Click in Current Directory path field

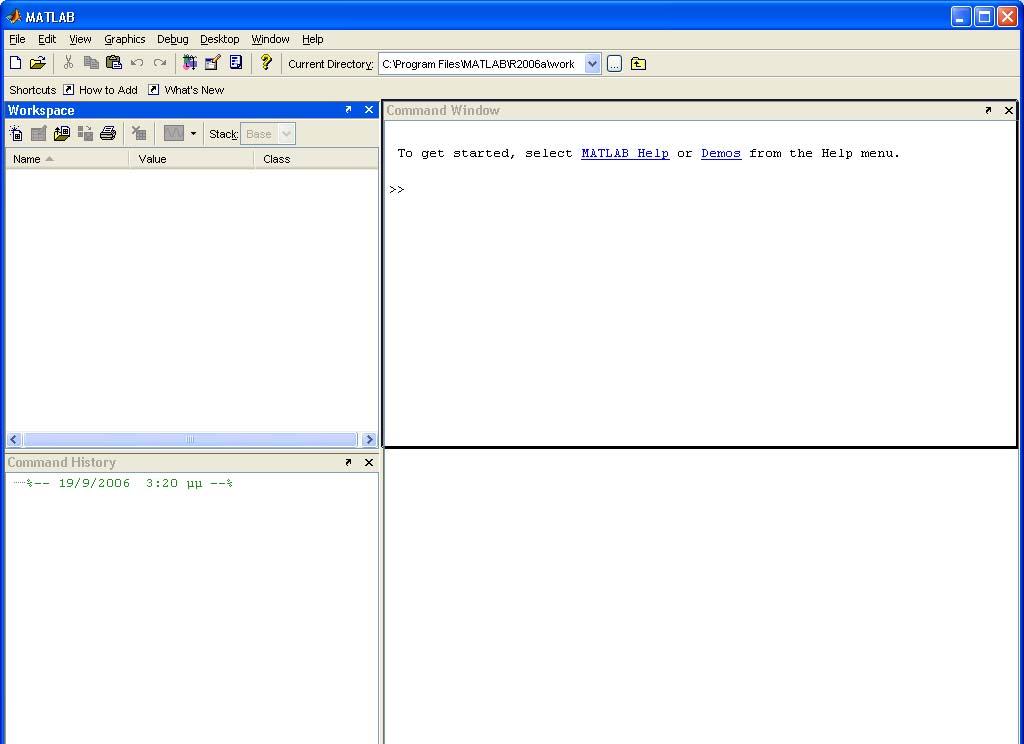(482, 64)
